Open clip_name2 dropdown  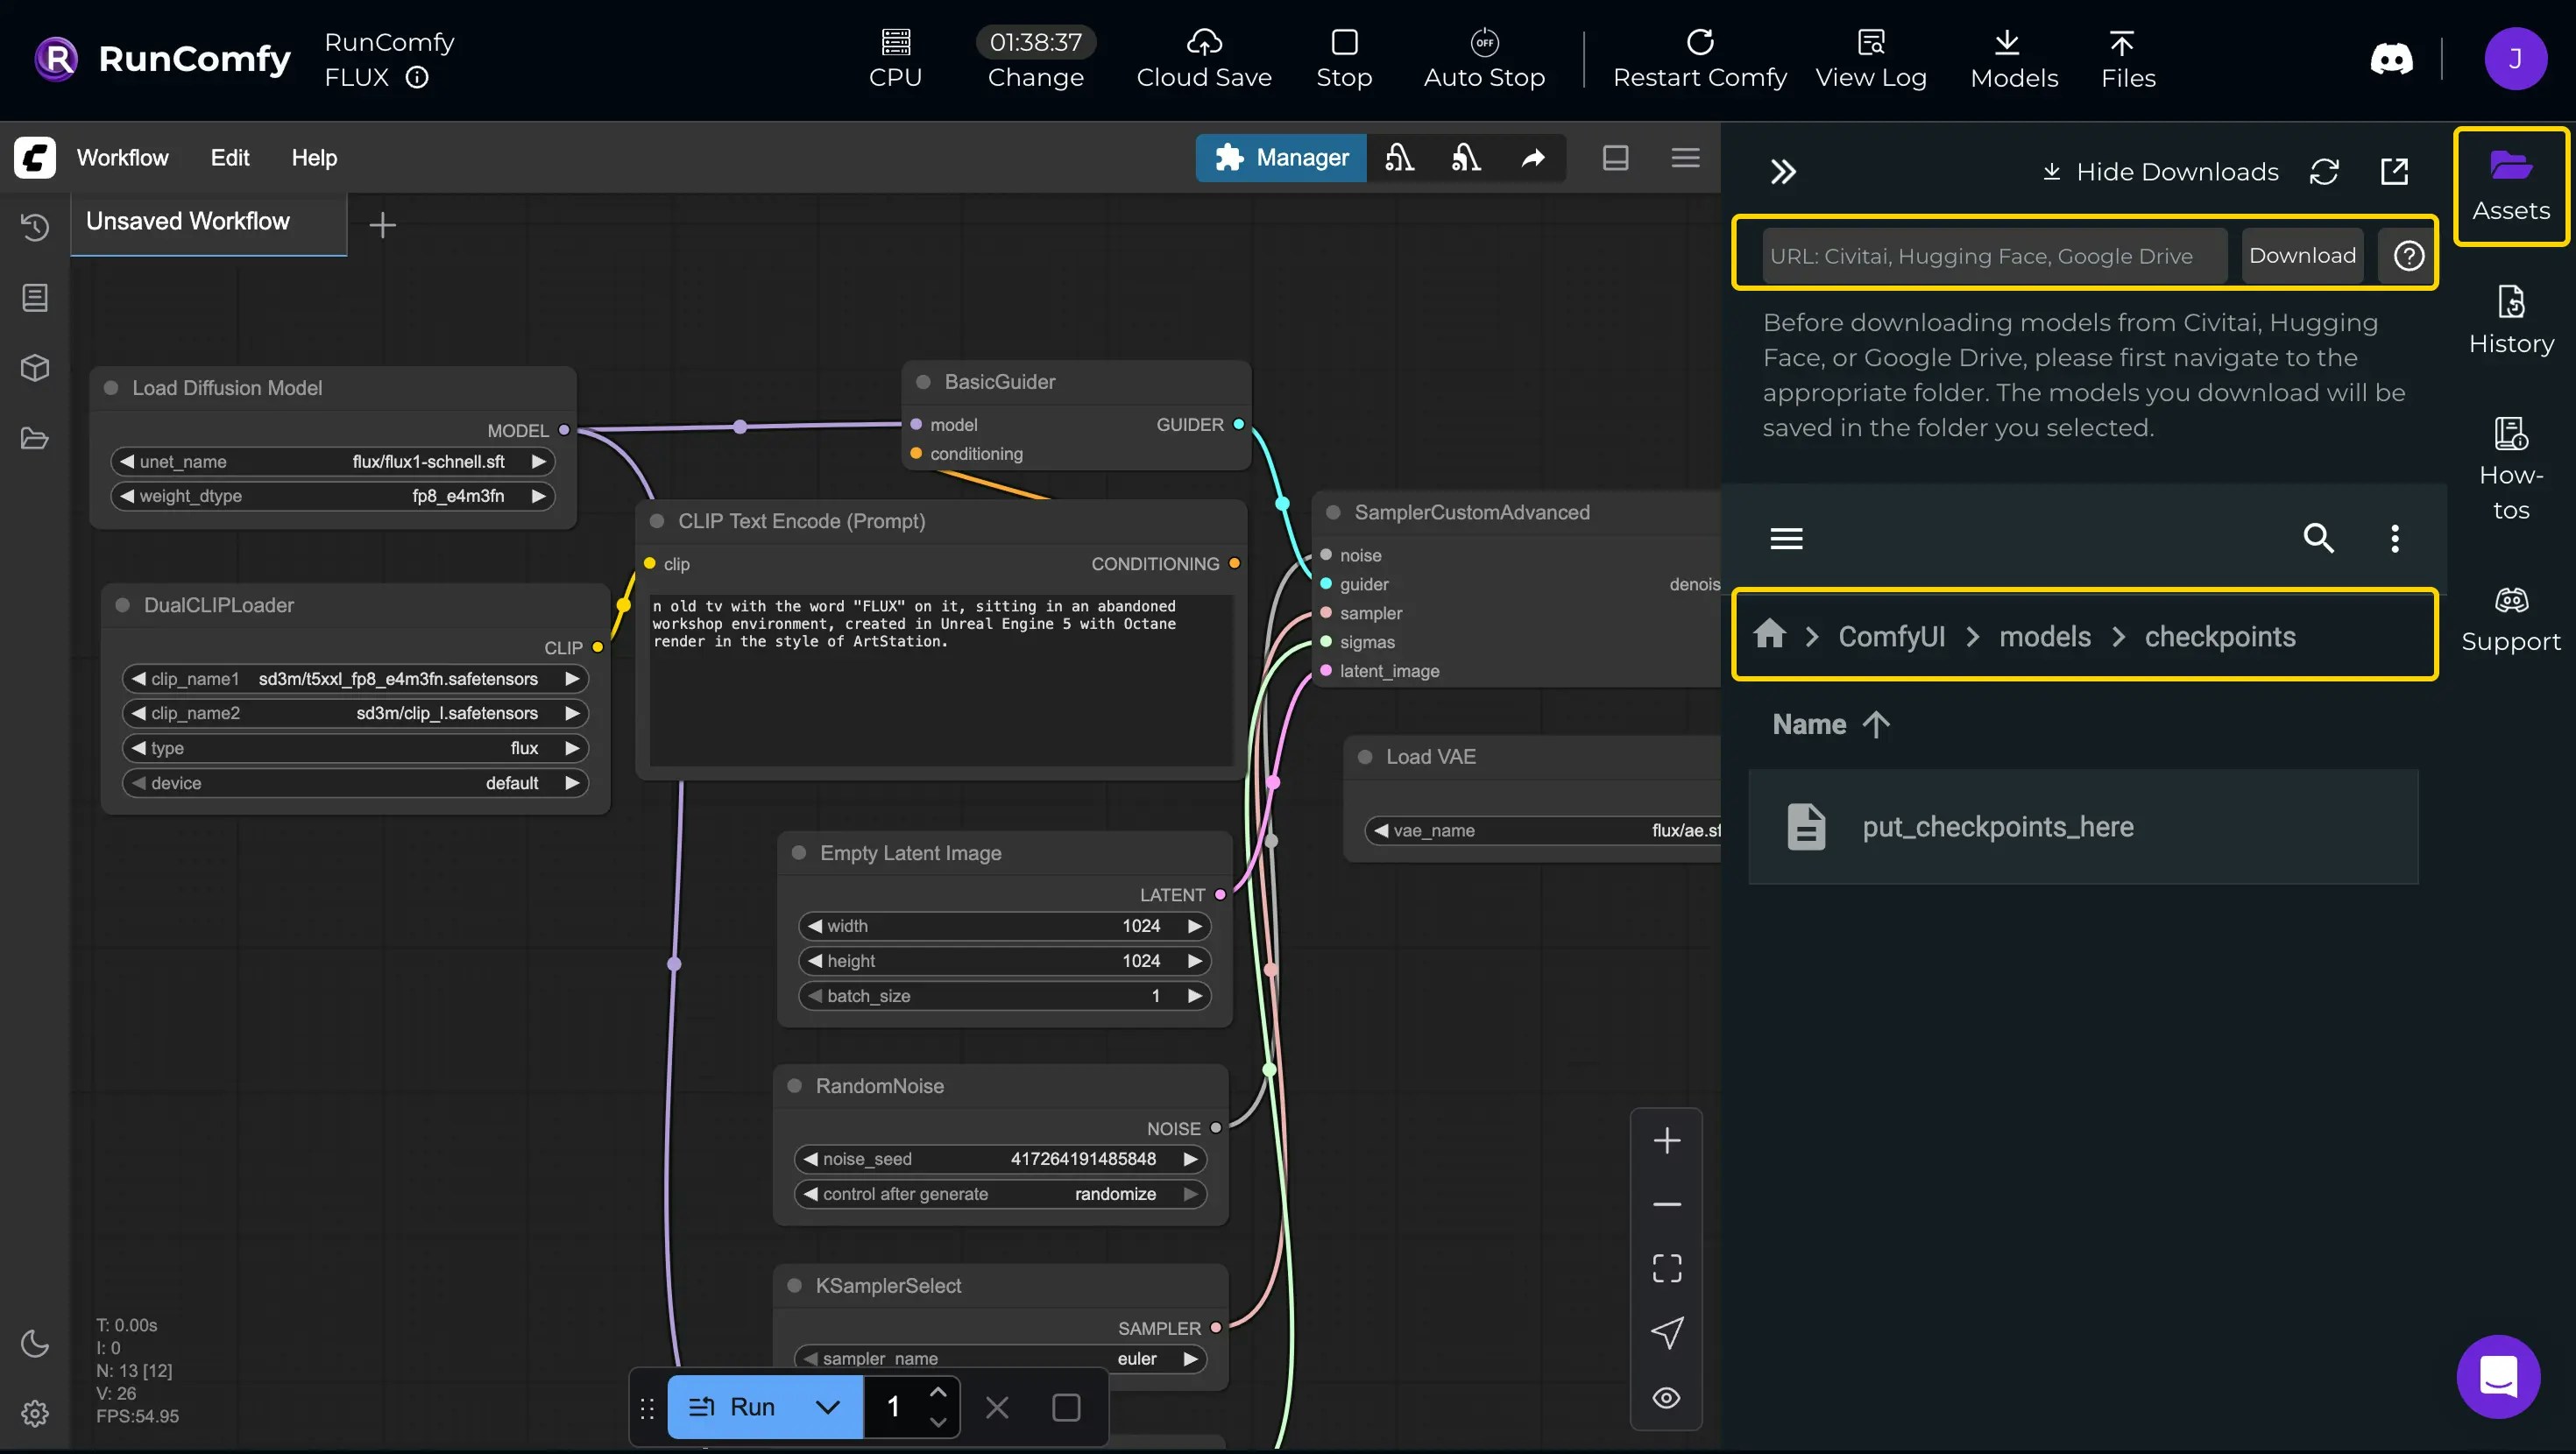point(355,713)
